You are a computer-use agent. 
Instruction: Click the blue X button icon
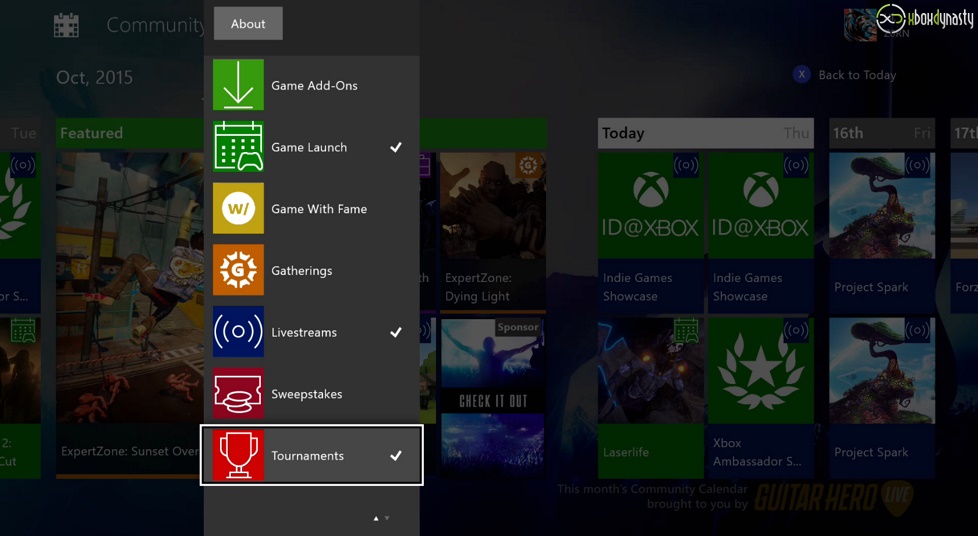tap(801, 75)
